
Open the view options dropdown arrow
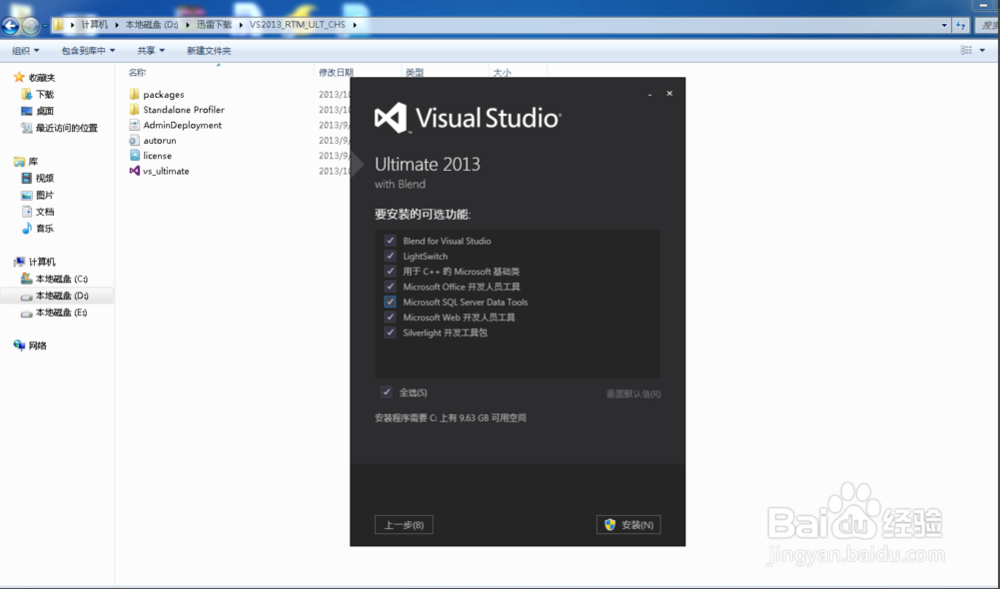coord(982,50)
